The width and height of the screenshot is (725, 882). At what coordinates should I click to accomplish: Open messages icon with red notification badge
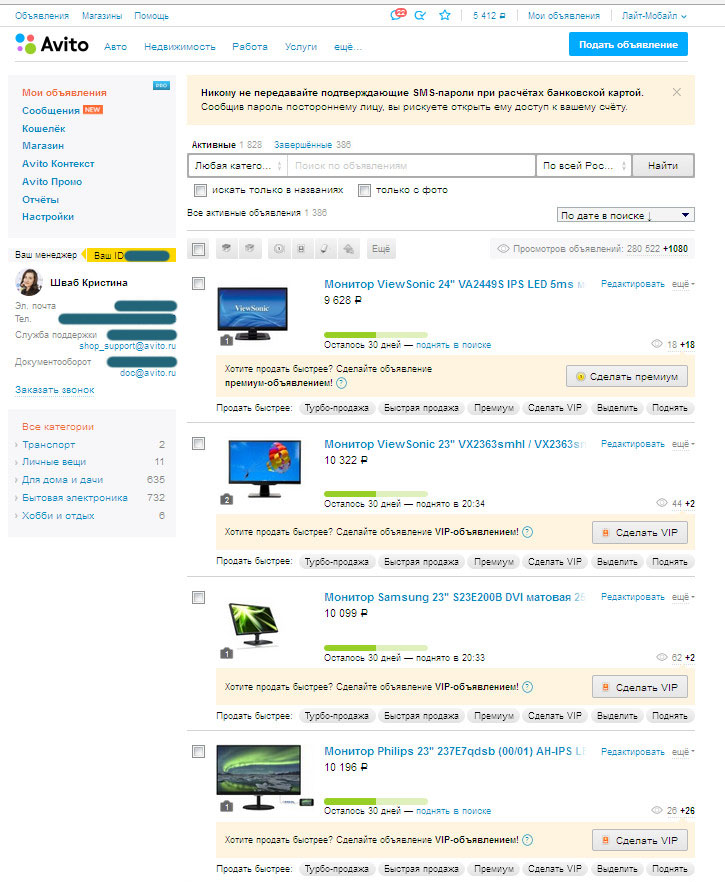(398, 15)
